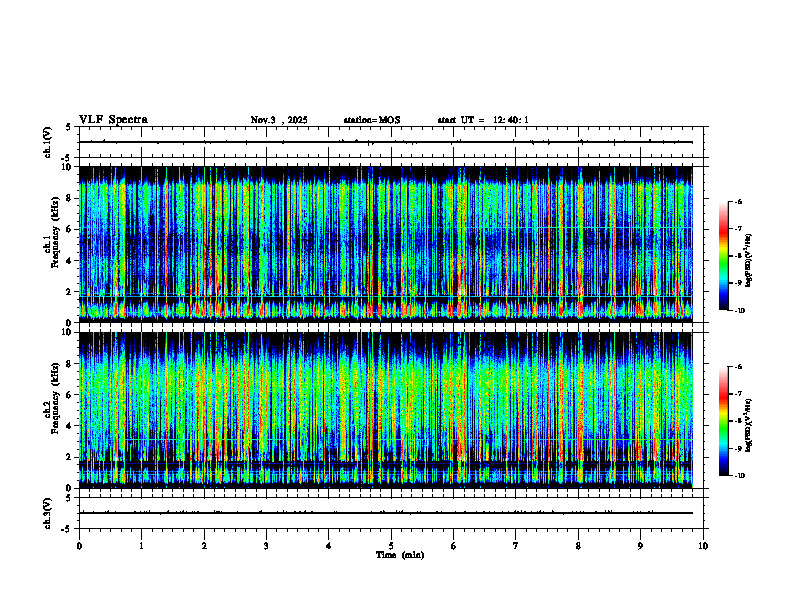792x612 pixels.
Task: Click the '8' kHz tick of ch.1 frequency axis
Action: click(x=70, y=198)
